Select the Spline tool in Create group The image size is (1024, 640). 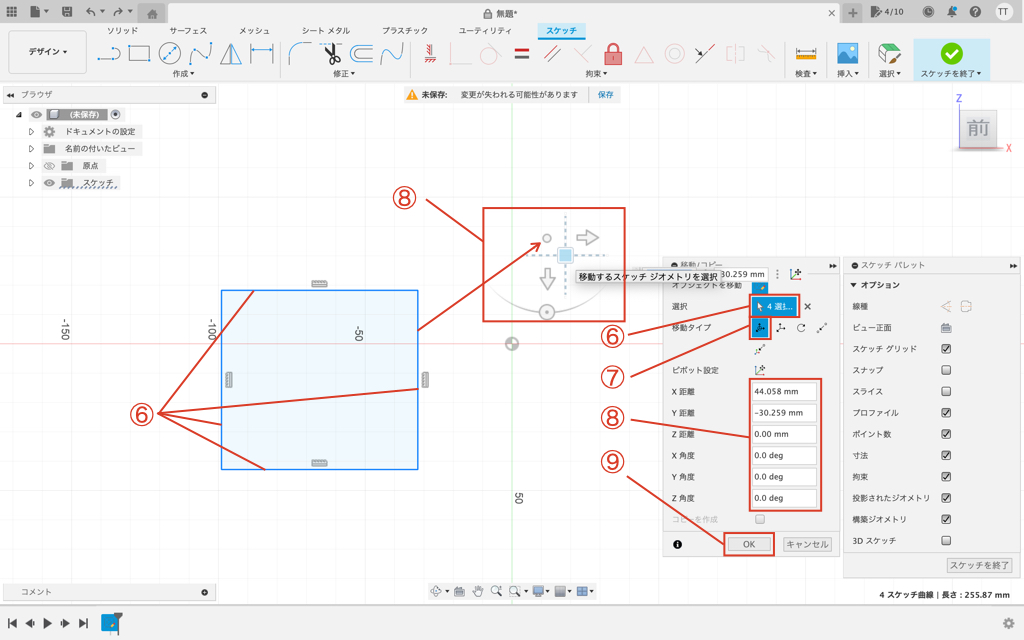pyautogui.click(x=200, y=54)
